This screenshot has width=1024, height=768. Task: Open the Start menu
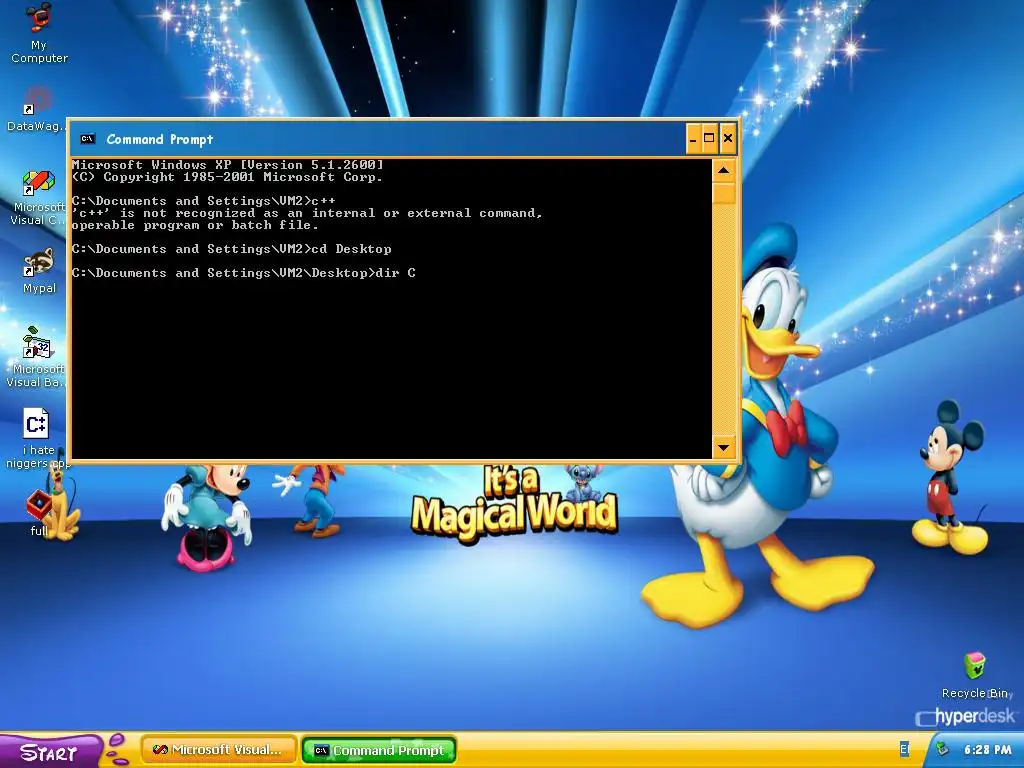tap(50, 752)
